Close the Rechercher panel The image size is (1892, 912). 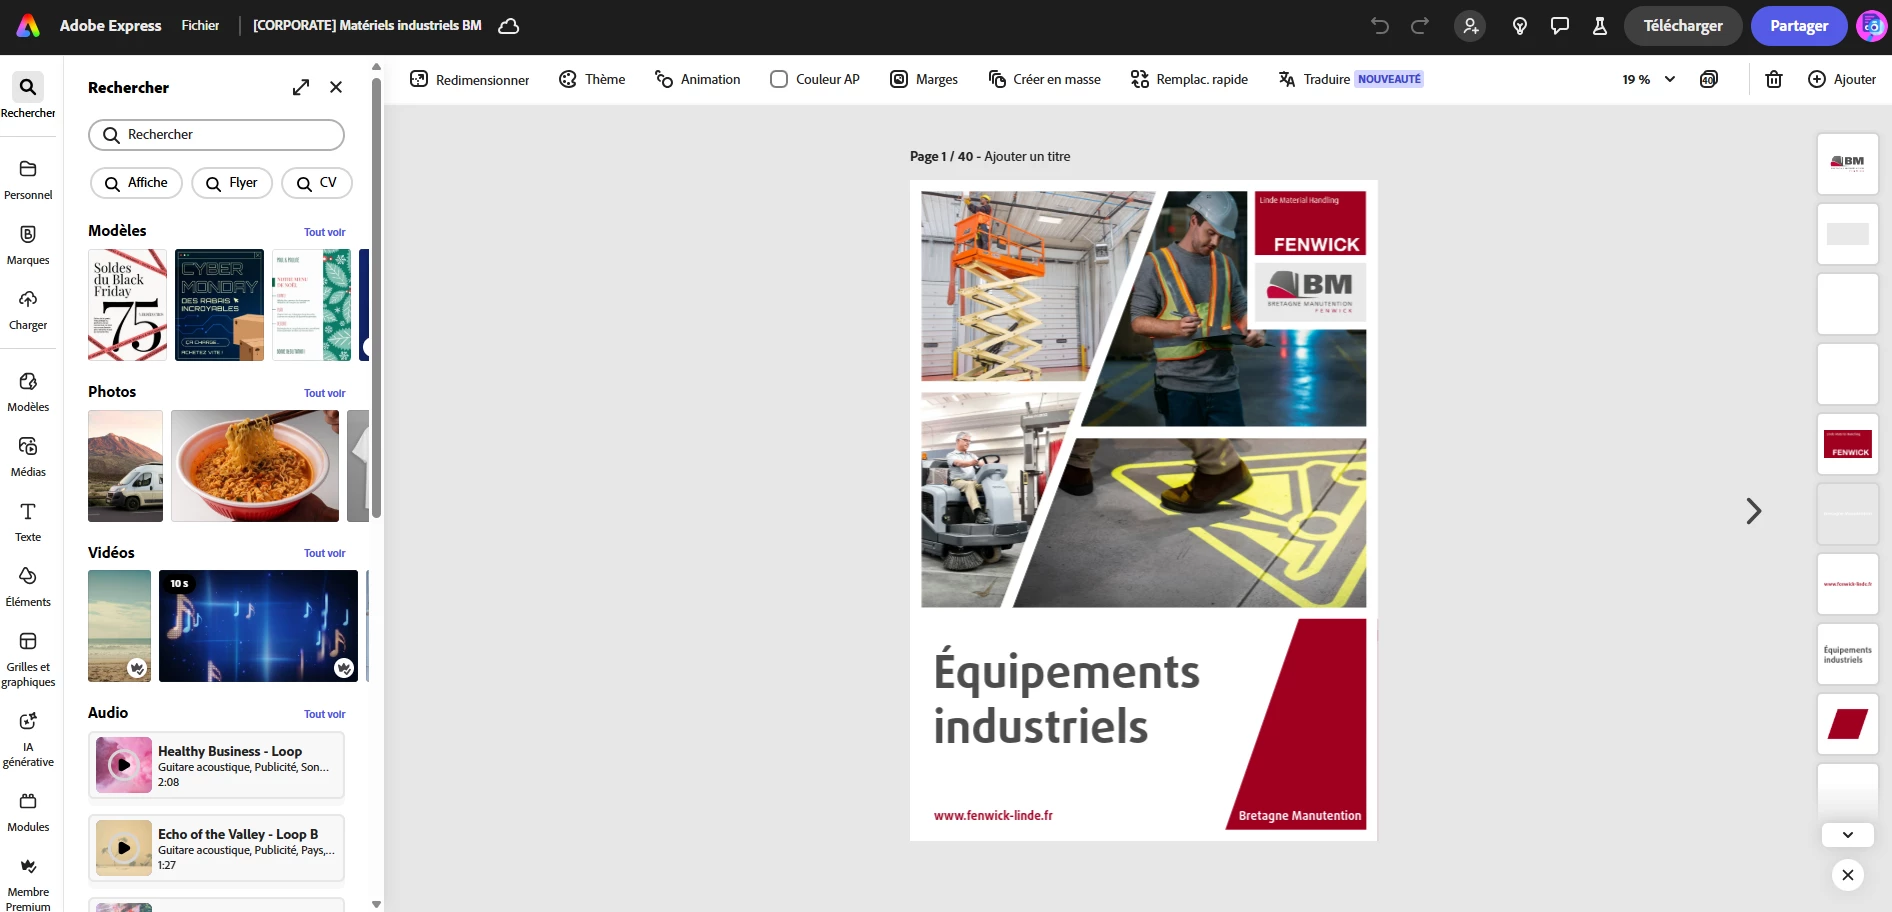[x=336, y=87]
